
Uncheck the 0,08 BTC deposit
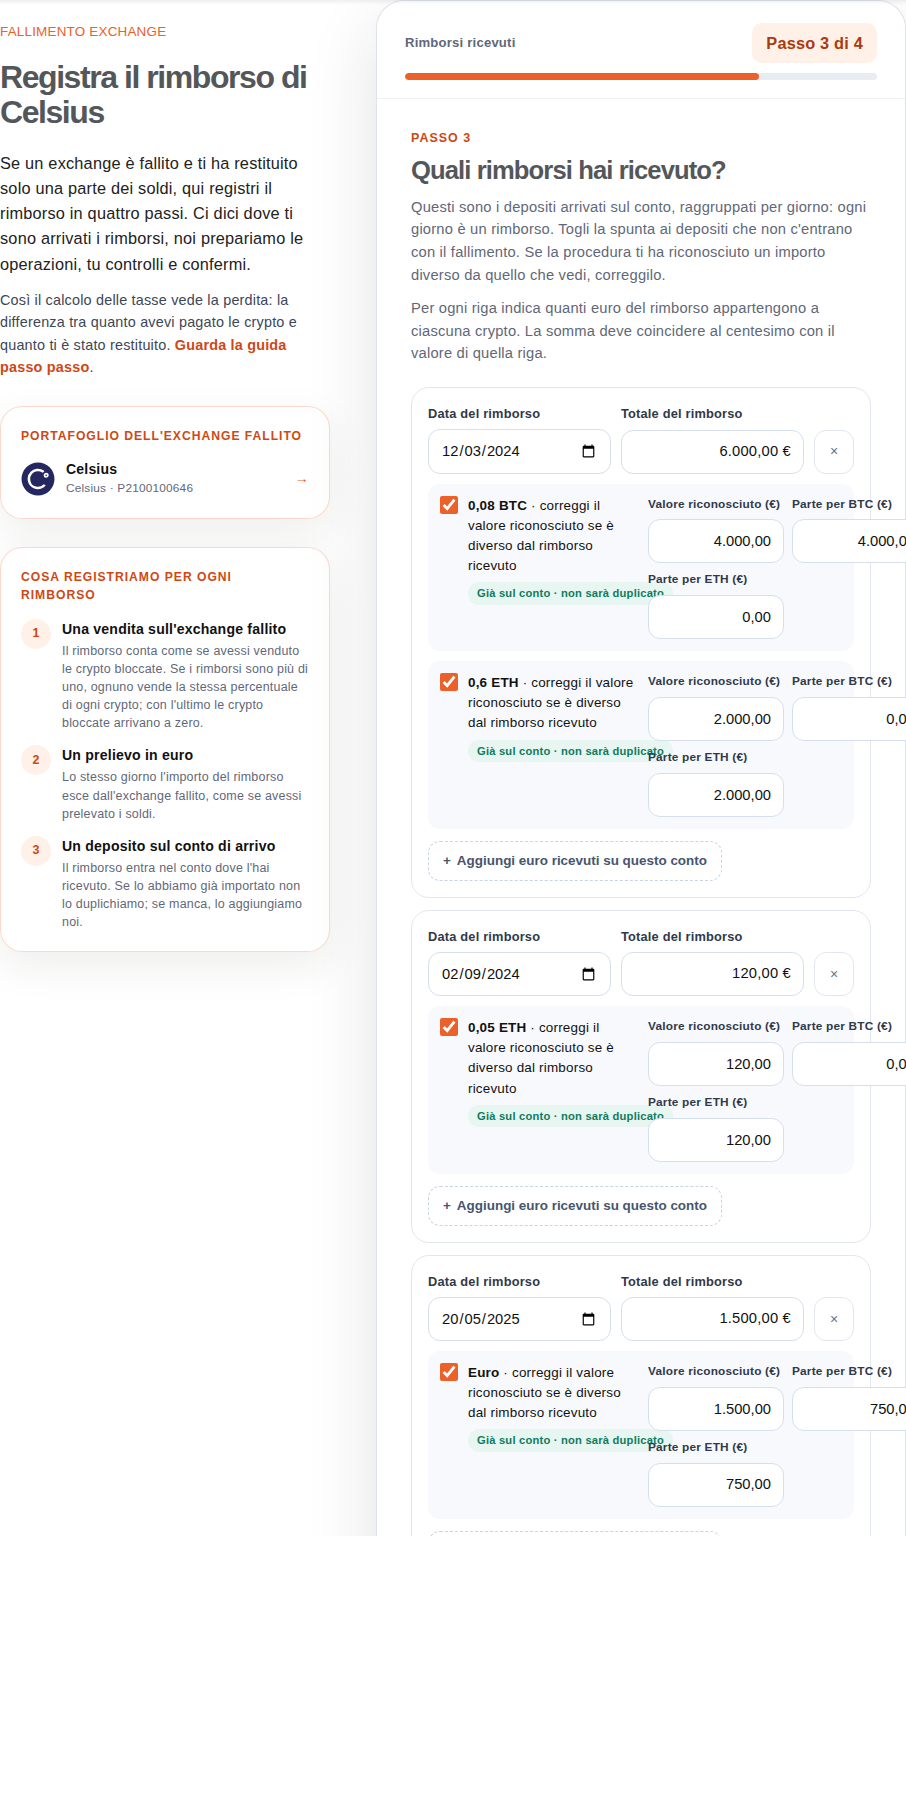[x=449, y=505]
